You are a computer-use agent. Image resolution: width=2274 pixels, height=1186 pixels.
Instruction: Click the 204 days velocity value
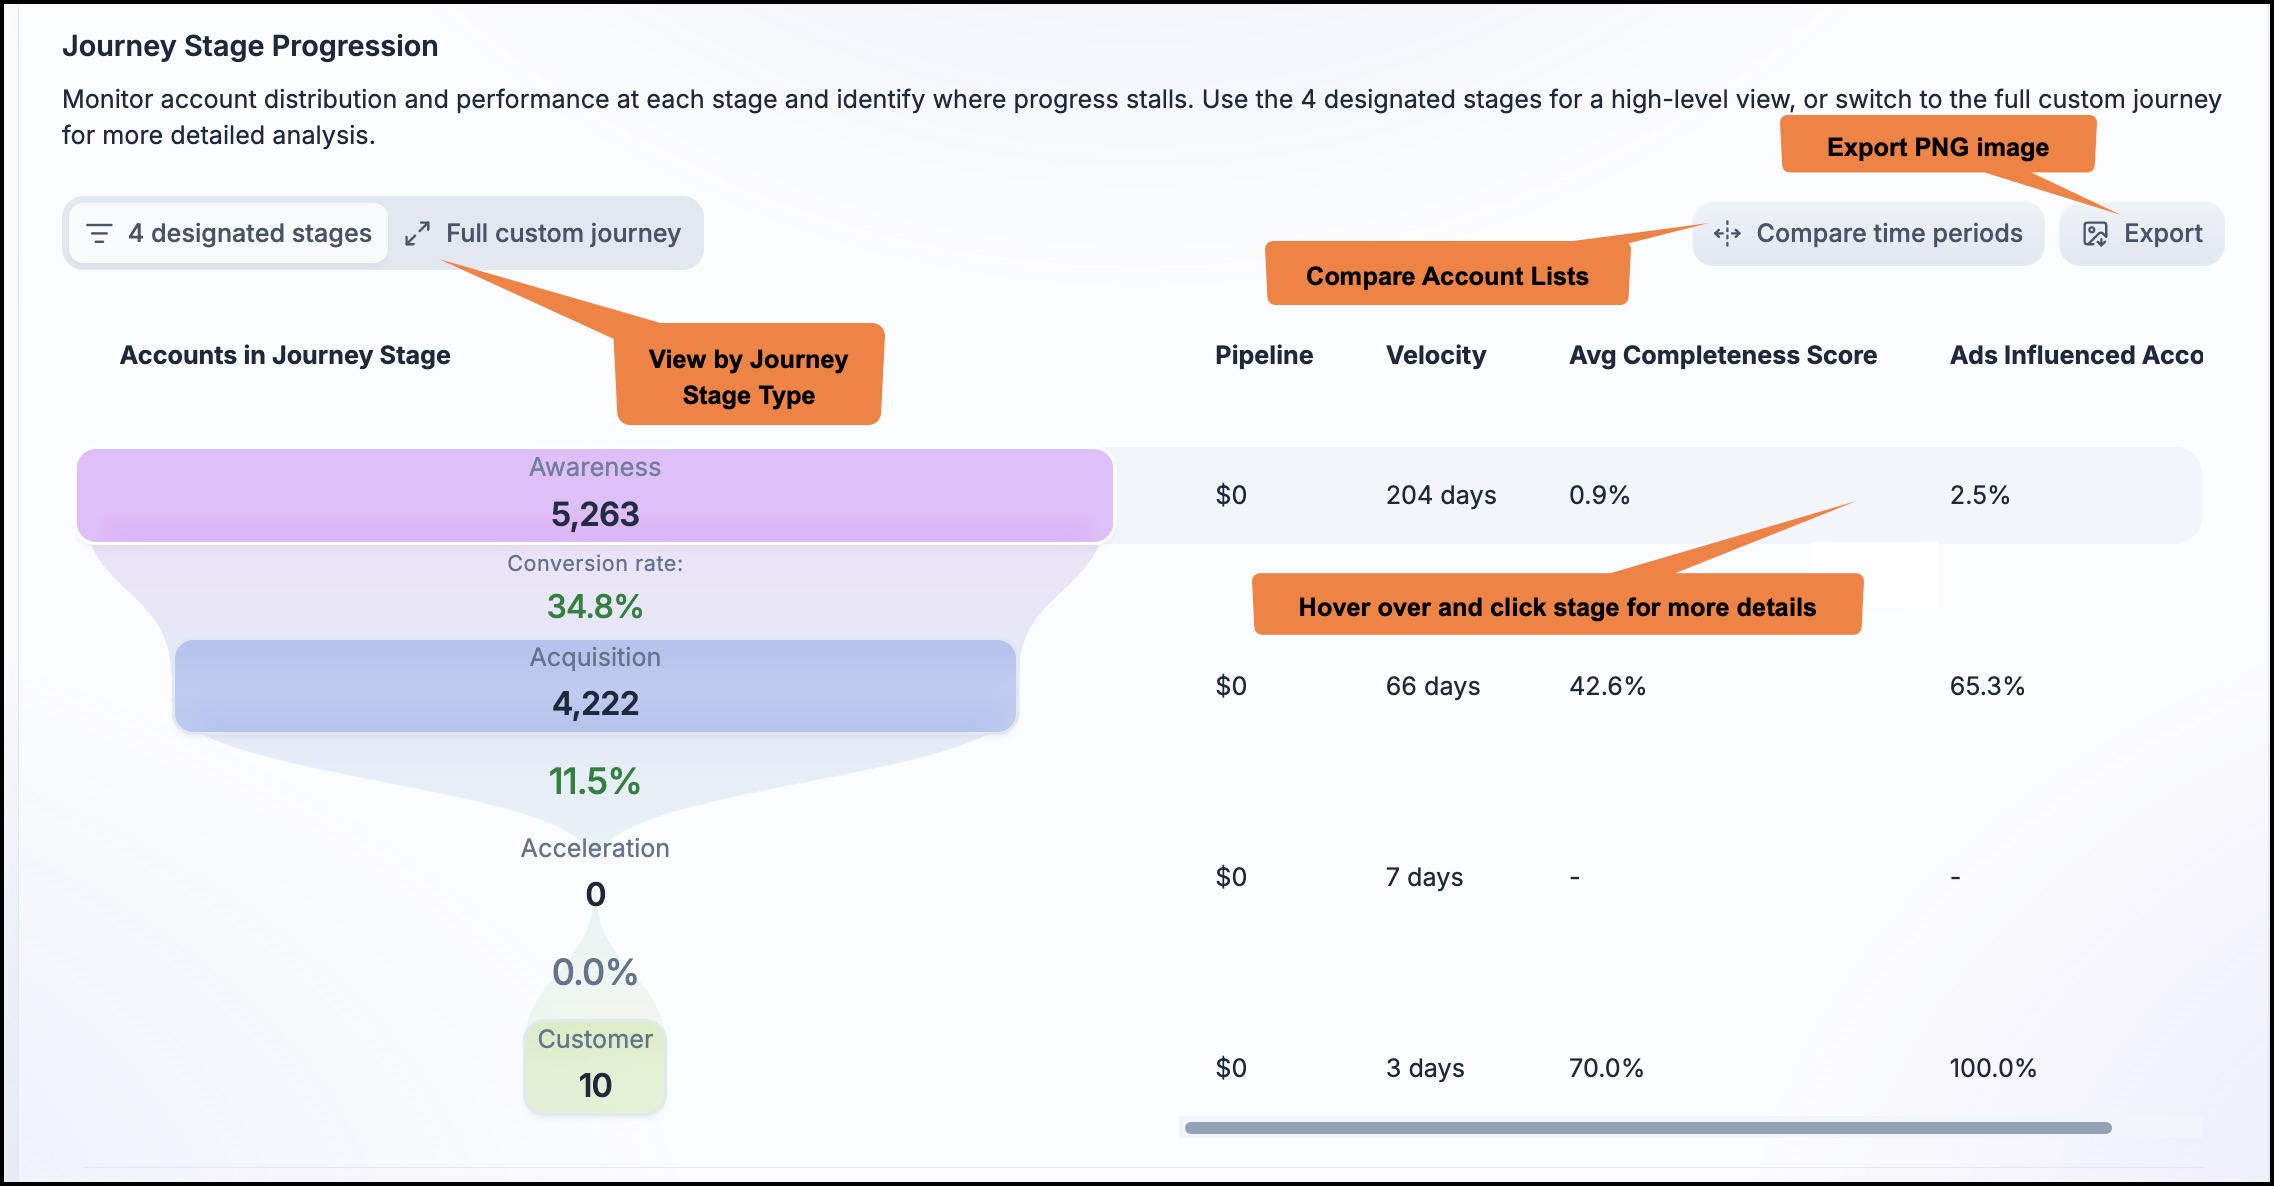pyautogui.click(x=1441, y=495)
